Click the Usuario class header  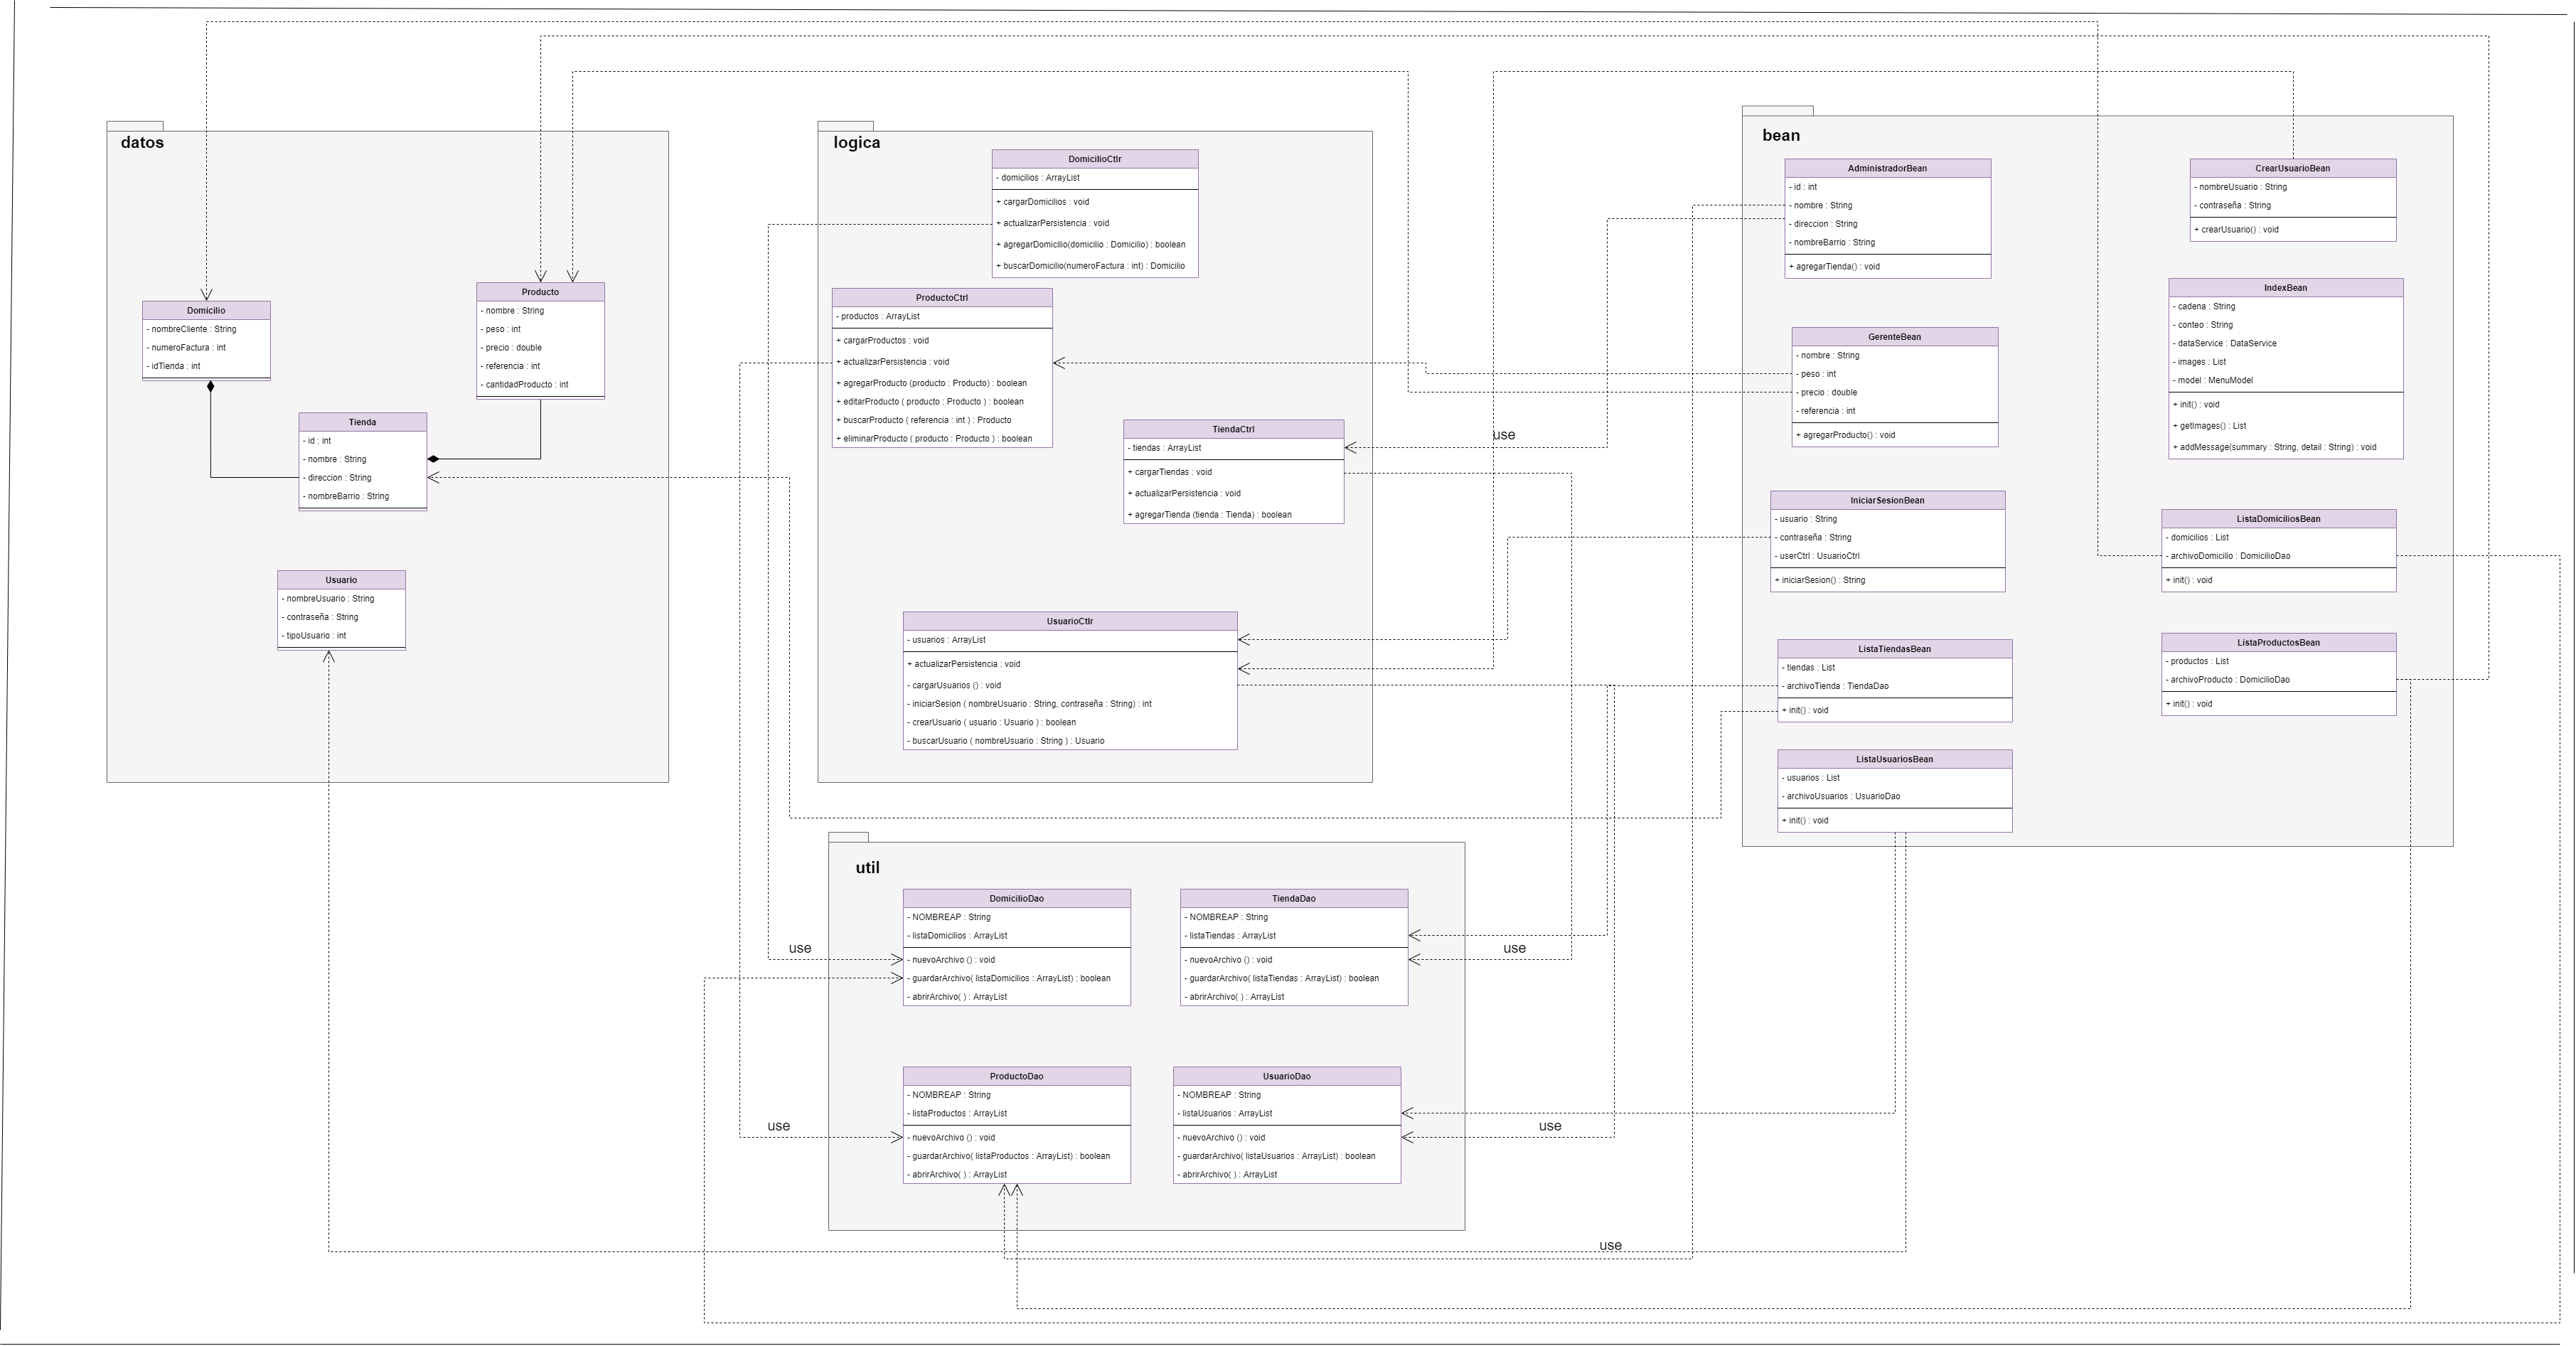click(341, 579)
